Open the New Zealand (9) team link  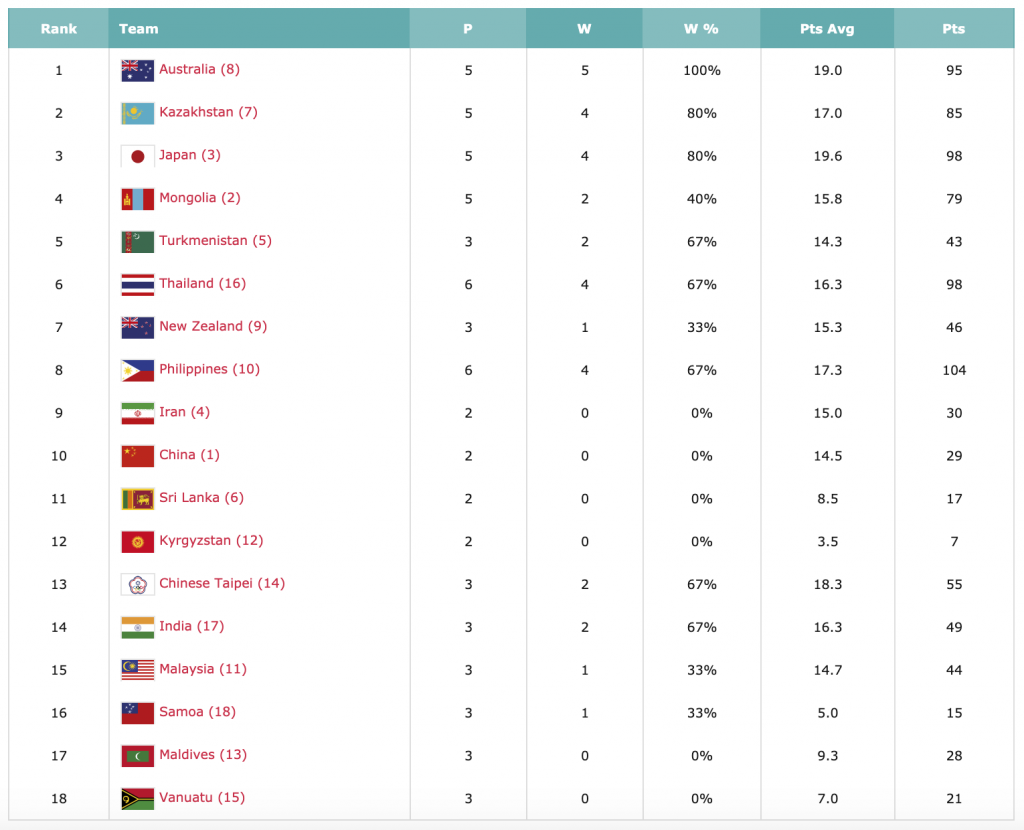pos(213,326)
